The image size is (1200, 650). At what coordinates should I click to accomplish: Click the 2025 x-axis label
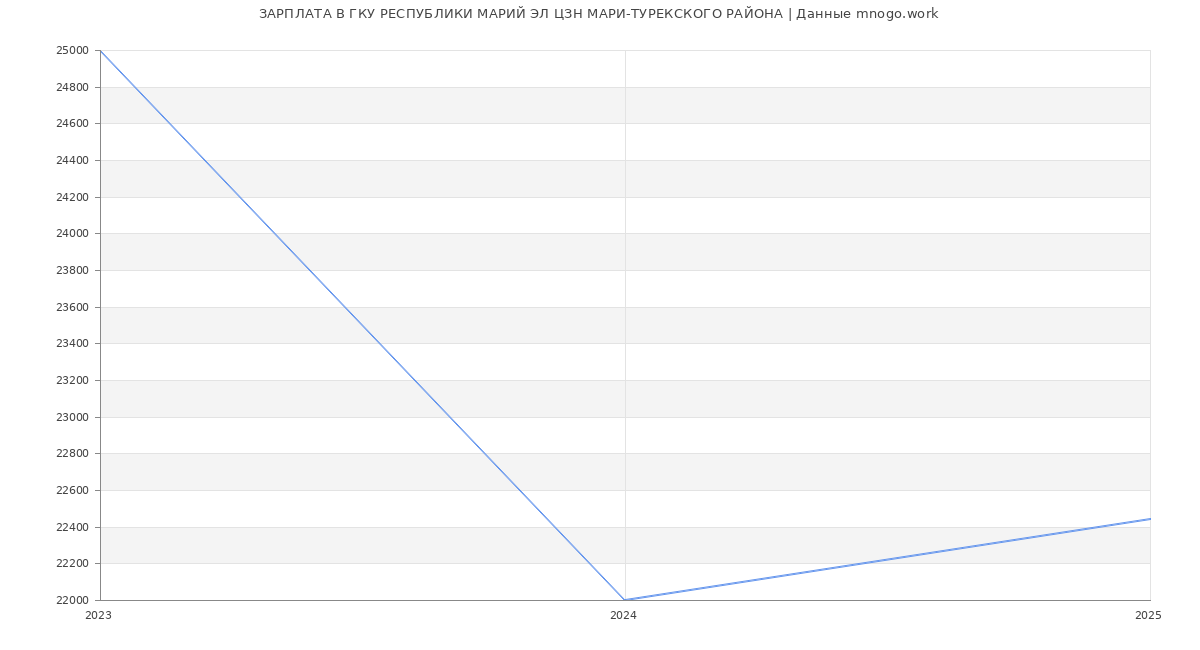tap(1148, 616)
